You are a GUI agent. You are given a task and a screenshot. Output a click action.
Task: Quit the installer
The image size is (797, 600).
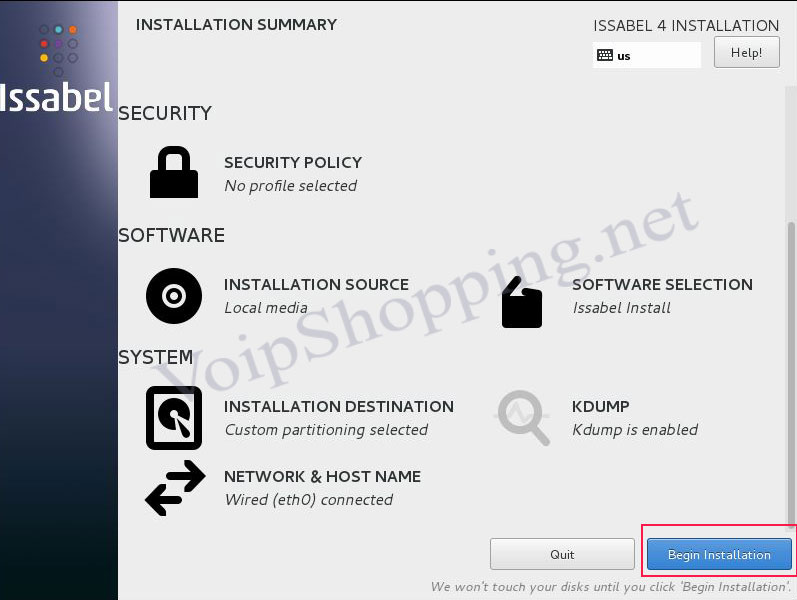562,554
